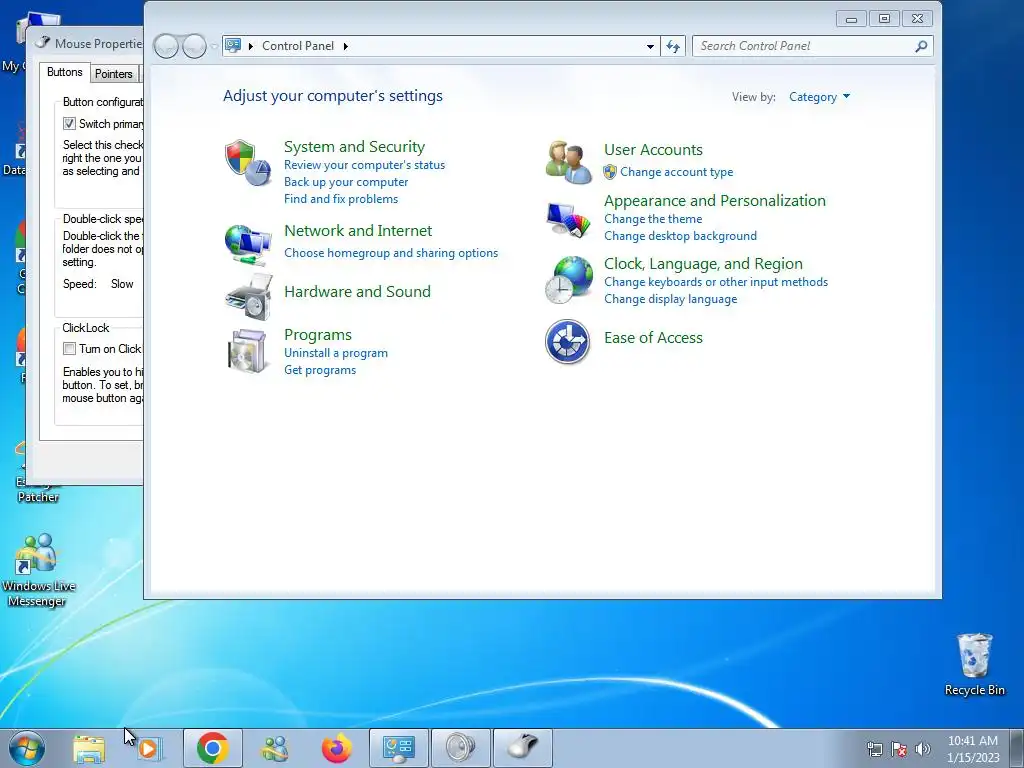Switch to the Control Panel taskbar button
The width and height of the screenshot is (1024, 768).
tap(399, 748)
